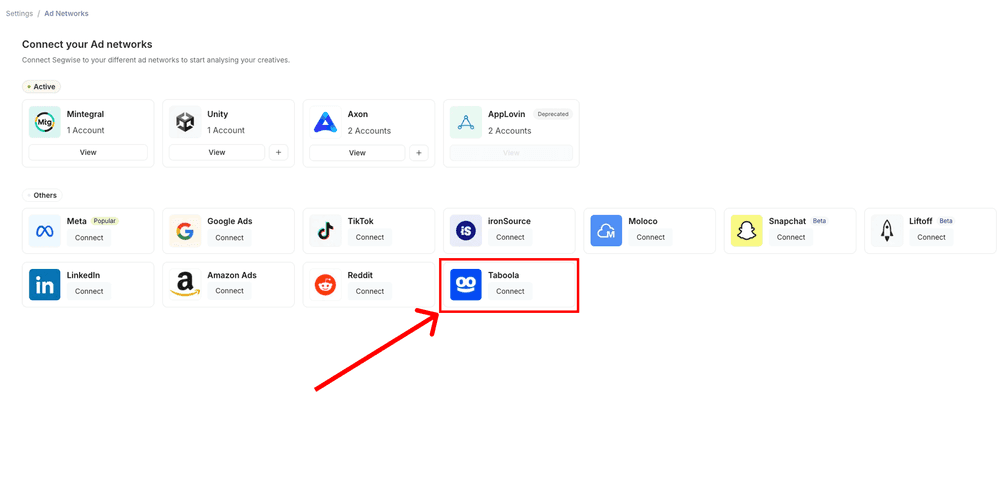Click the ironSource card title
The height and width of the screenshot is (490, 1000).
click(x=509, y=221)
